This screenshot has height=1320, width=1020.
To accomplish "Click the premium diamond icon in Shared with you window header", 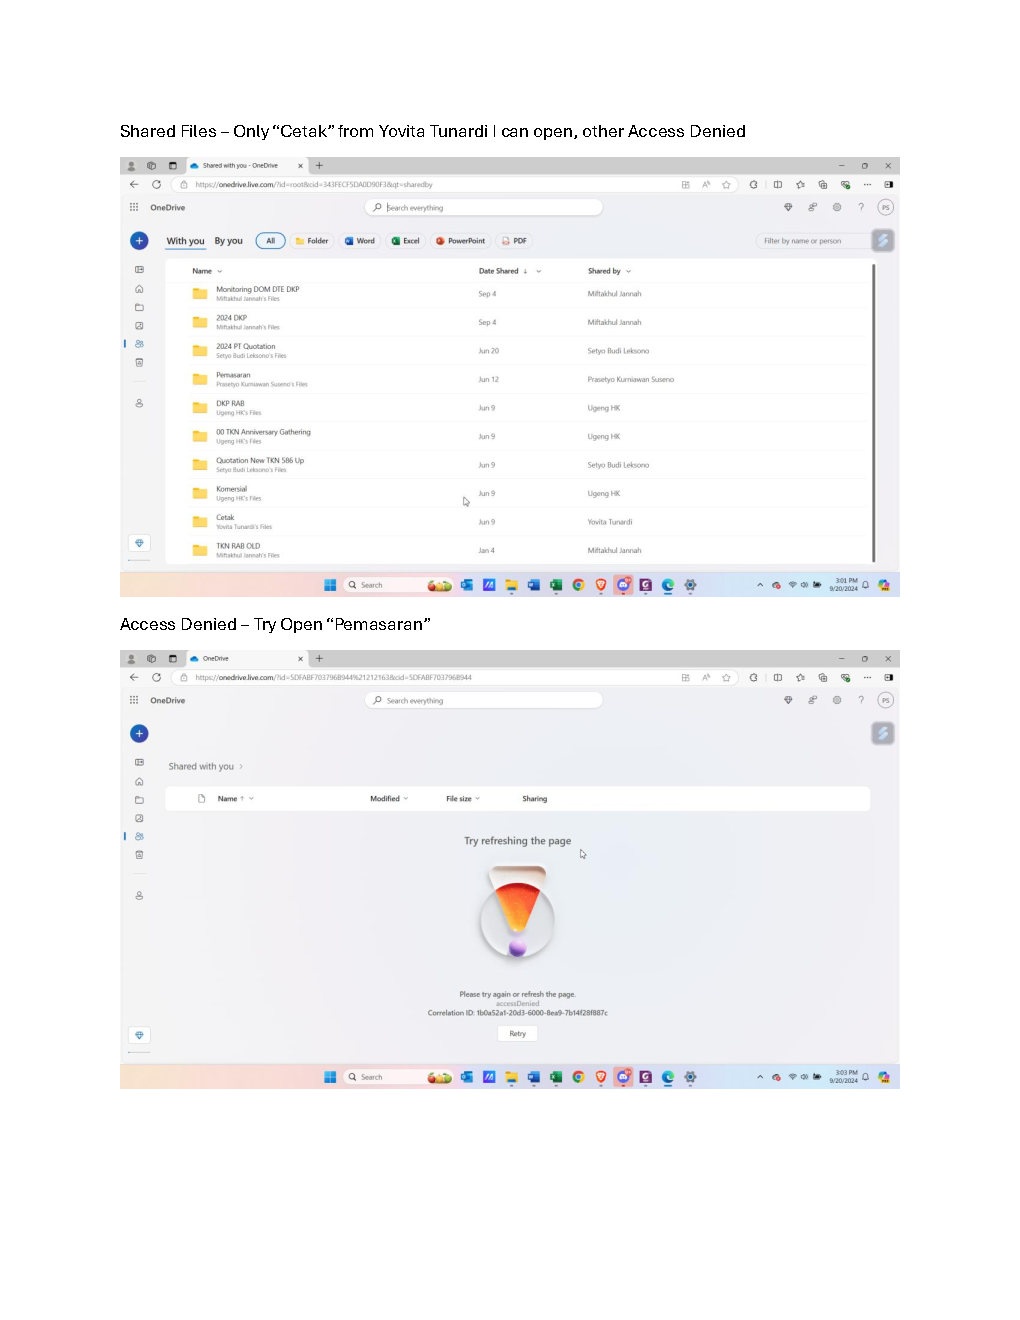I will coord(788,207).
